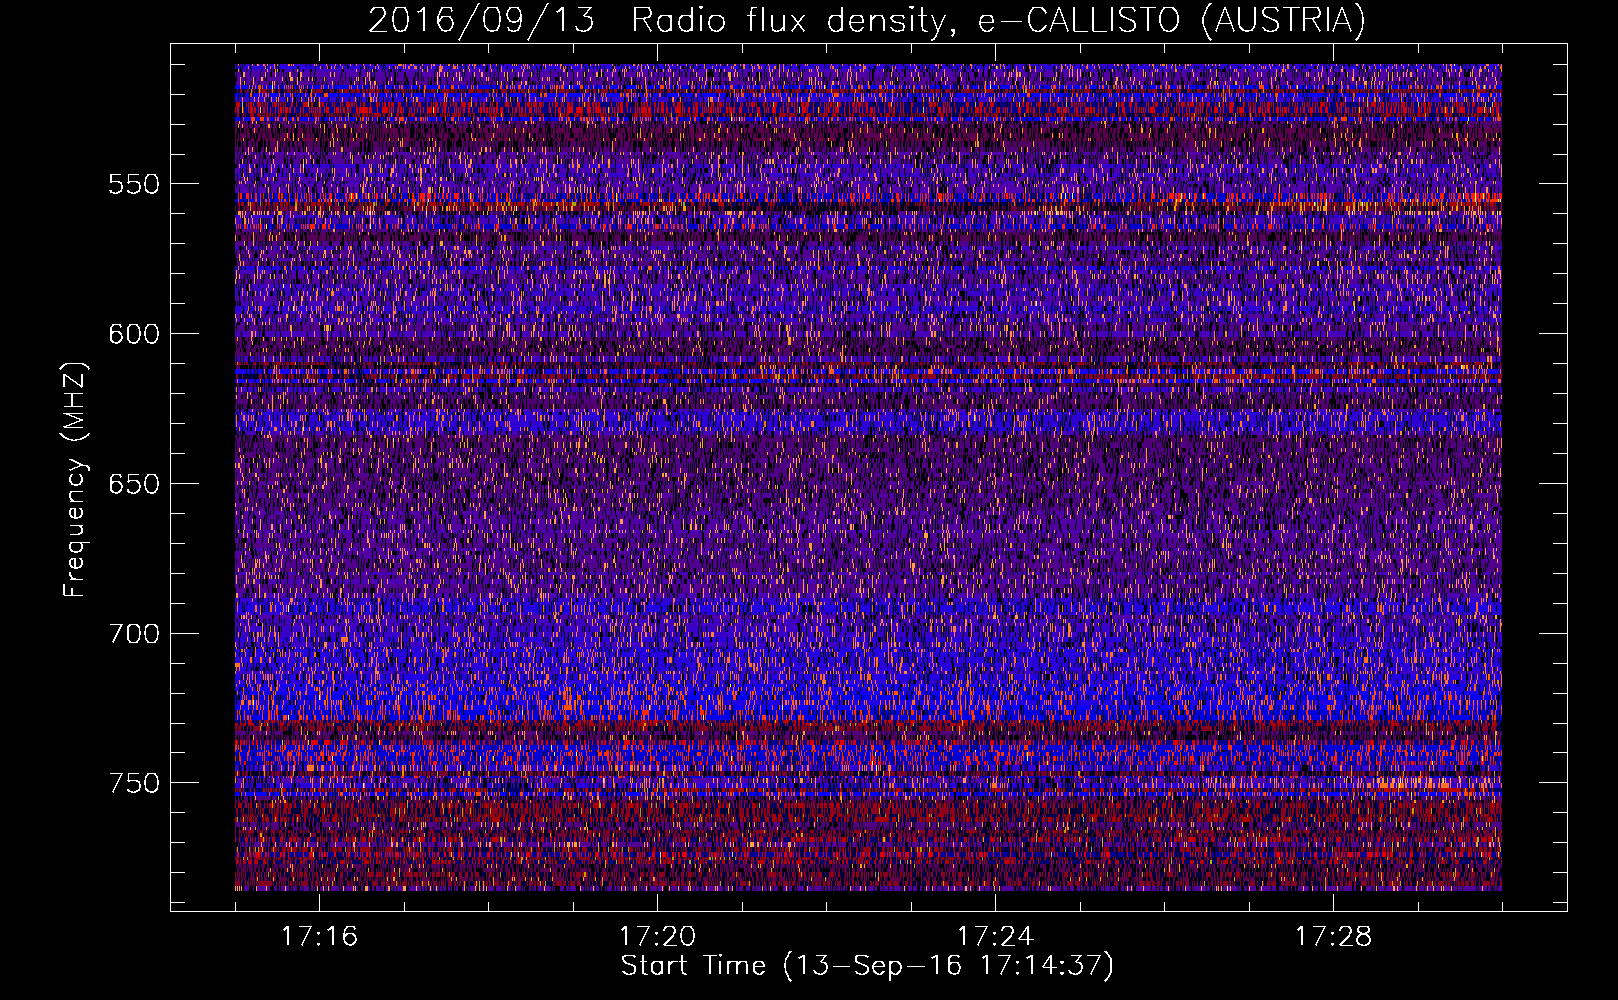
Task: Click the 17:28 time tick label
Action: coord(1333,937)
